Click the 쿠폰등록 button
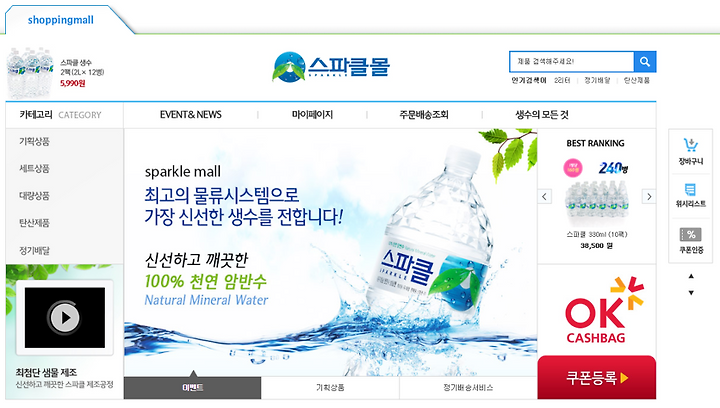 click(x=596, y=377)
